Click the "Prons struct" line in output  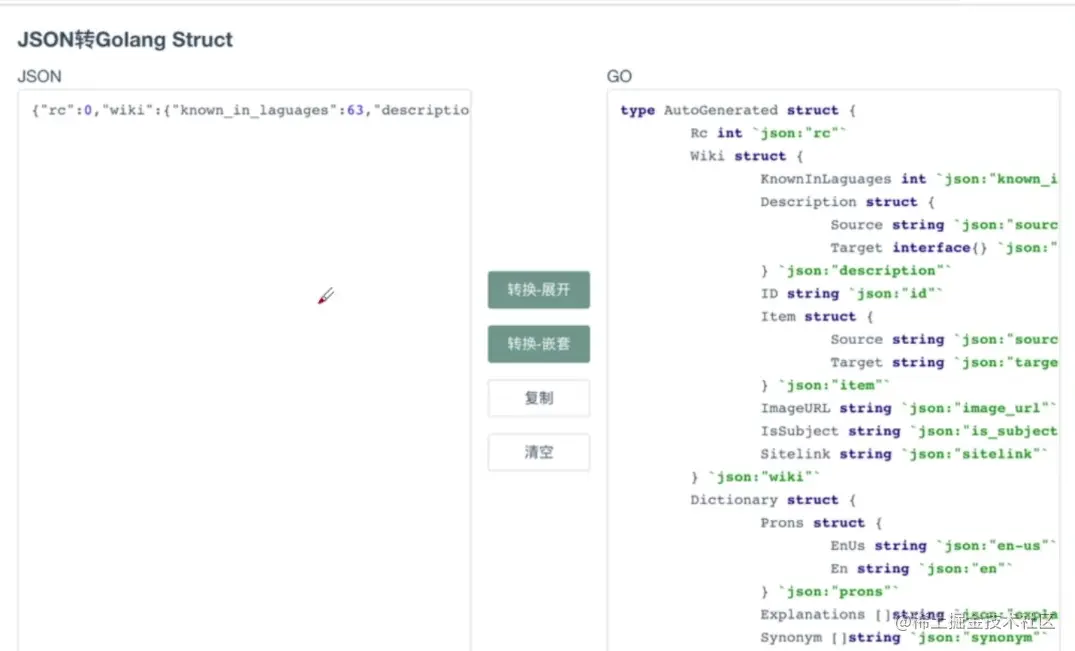click(x=820, y=523)
